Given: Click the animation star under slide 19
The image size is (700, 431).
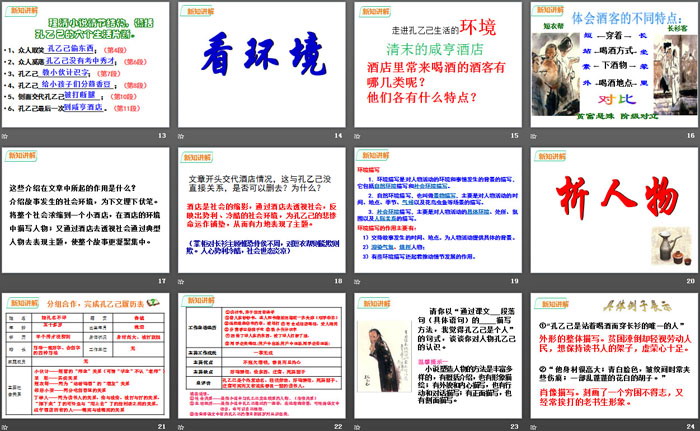Looking at the screenshot, I should pos(357,281).
